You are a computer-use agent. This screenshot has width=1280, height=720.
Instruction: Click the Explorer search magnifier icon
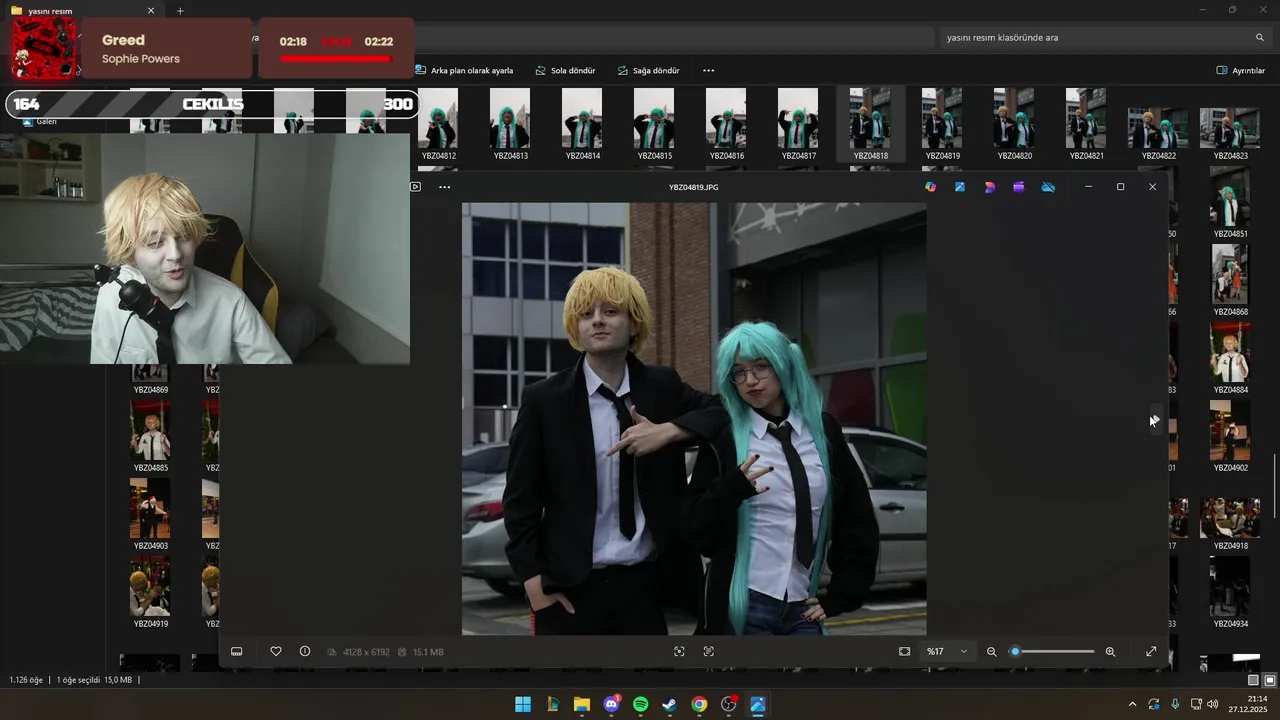coord(1260,38)
